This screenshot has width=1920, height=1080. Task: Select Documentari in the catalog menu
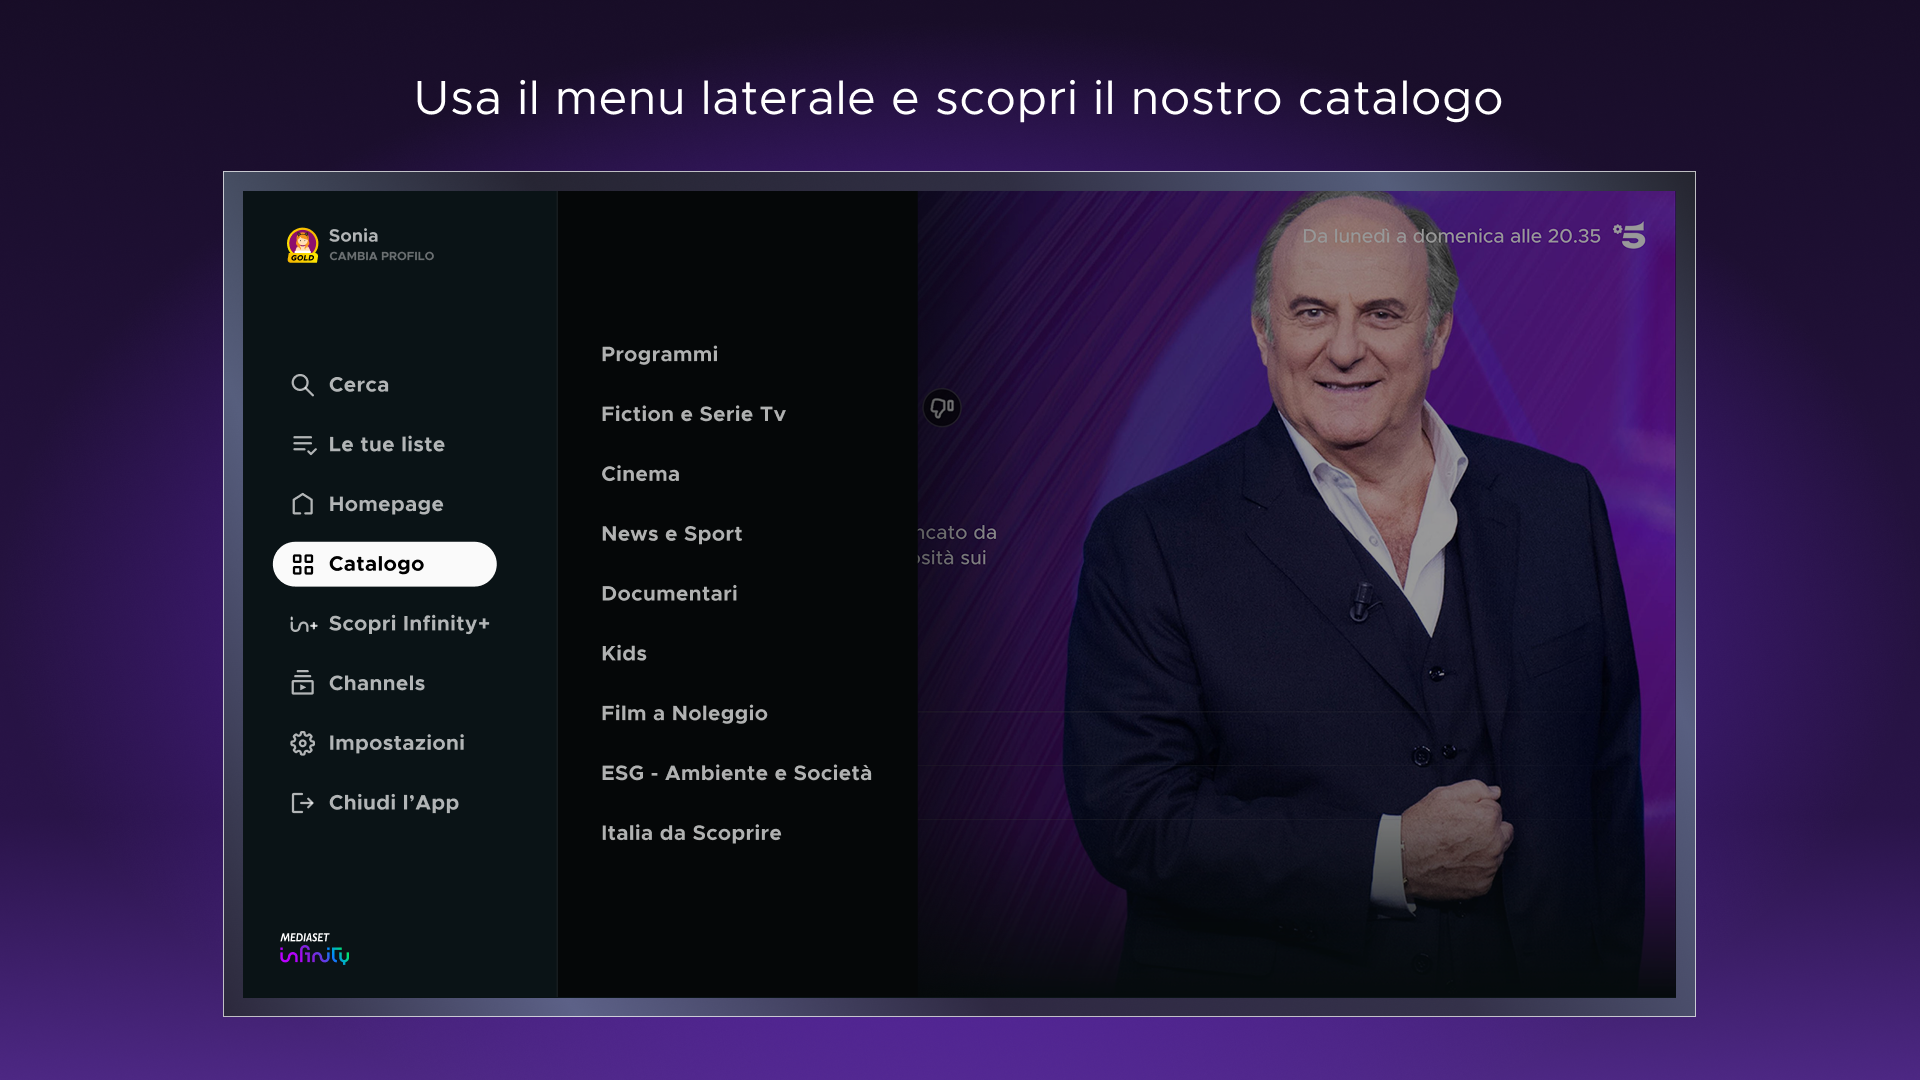(669, 594)
